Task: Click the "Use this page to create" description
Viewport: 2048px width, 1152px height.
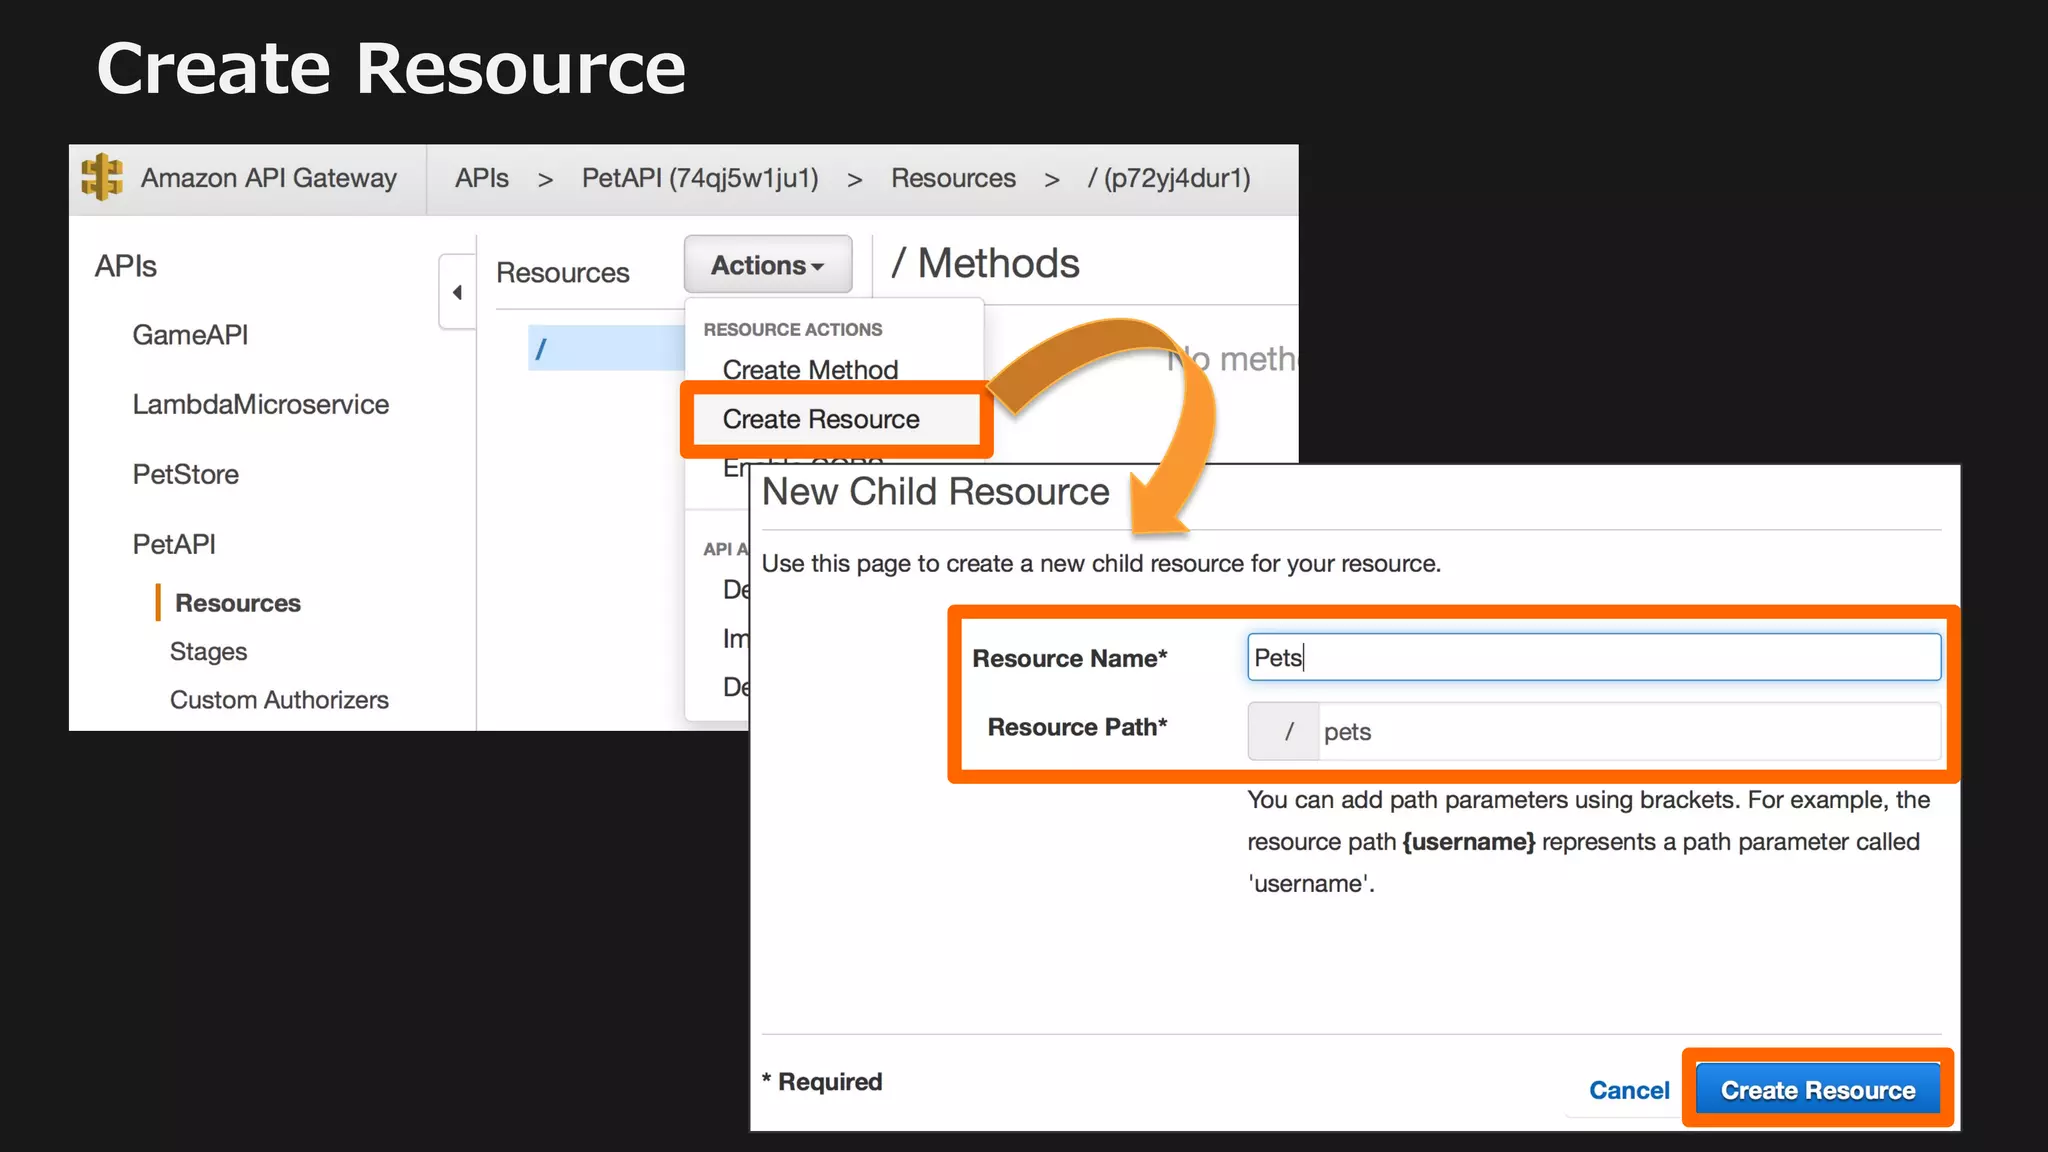Action: 1101,564
